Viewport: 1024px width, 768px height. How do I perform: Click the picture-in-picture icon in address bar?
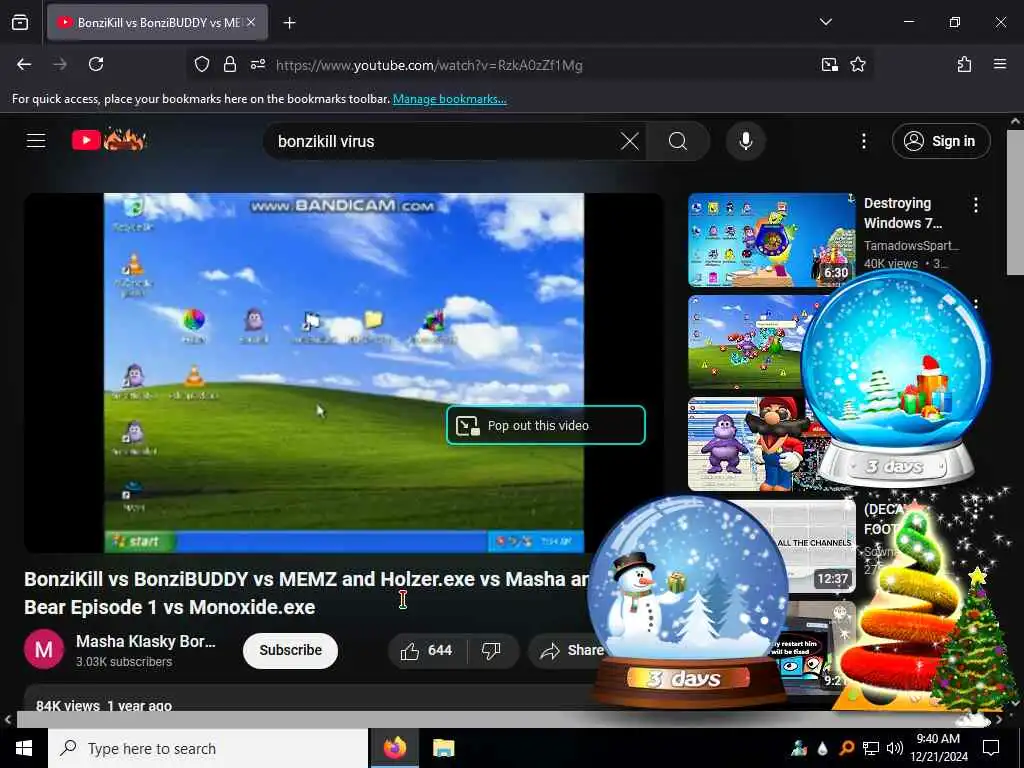point(829,64)
